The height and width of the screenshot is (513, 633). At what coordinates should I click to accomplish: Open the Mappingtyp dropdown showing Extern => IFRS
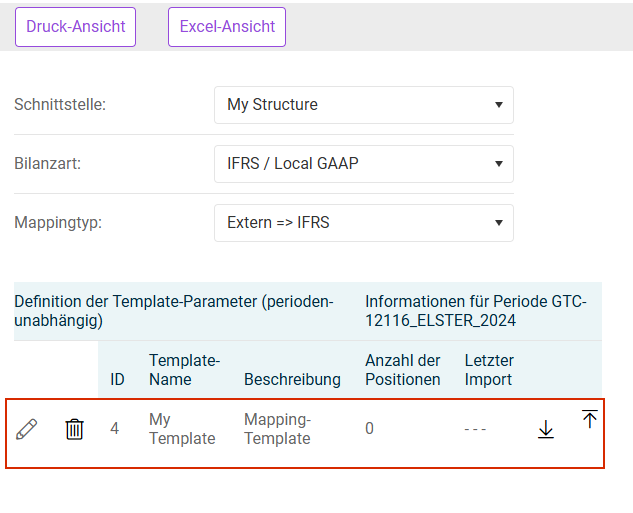coord(364,223)
